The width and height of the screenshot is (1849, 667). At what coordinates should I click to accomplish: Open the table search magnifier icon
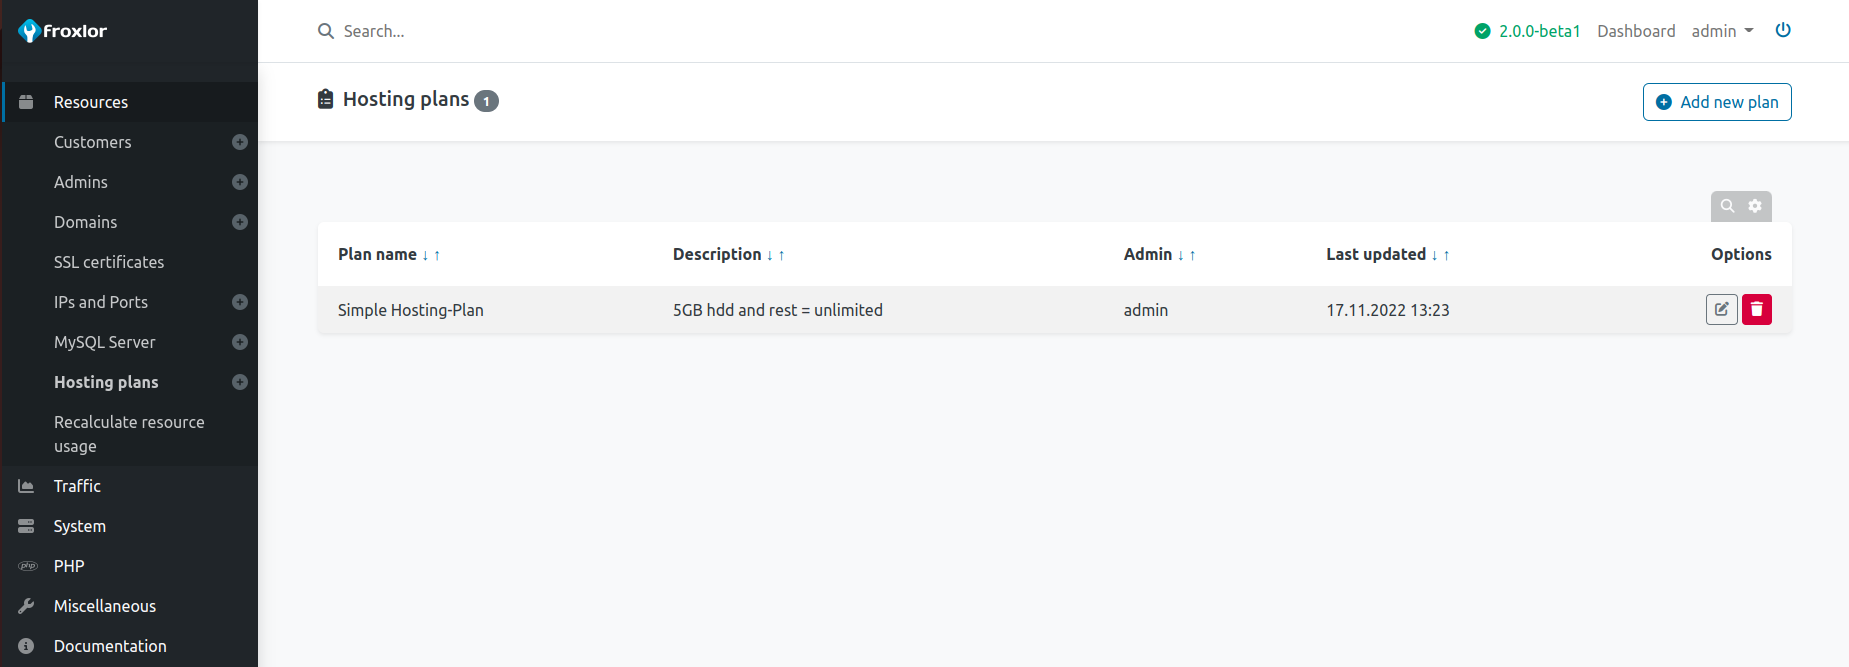point(1727,206)
